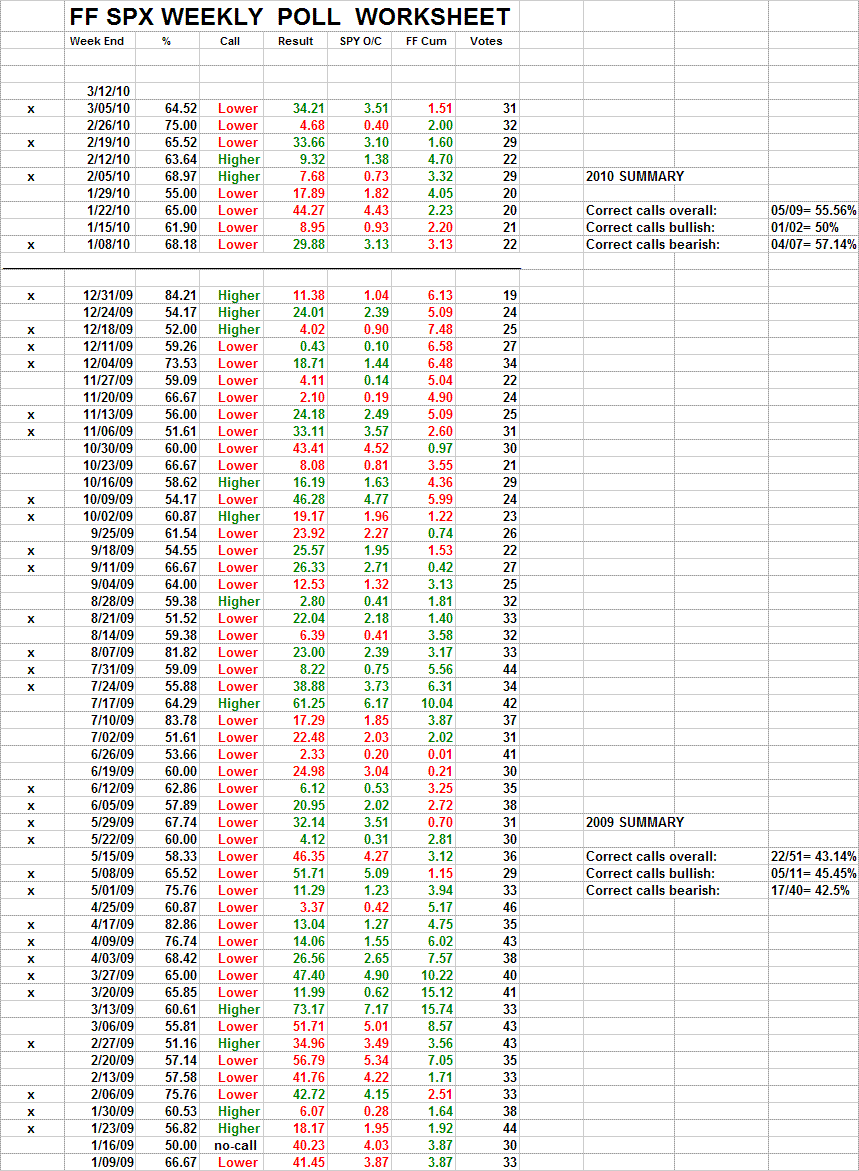The image size is (859, 1171).
Task: Select the Higher call in the 10/16/09 row
Action: coord(239,482)
